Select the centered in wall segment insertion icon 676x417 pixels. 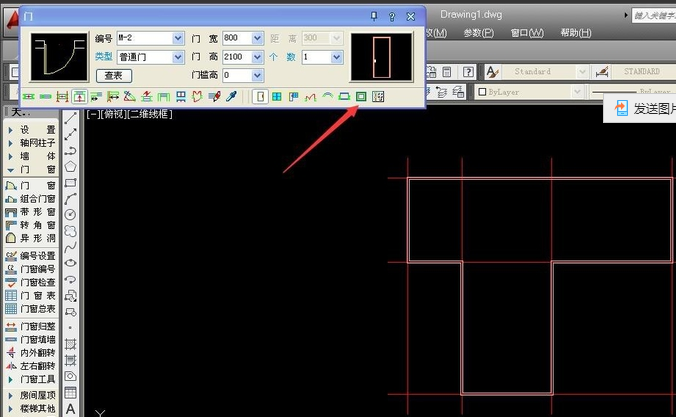coord(79,97)
